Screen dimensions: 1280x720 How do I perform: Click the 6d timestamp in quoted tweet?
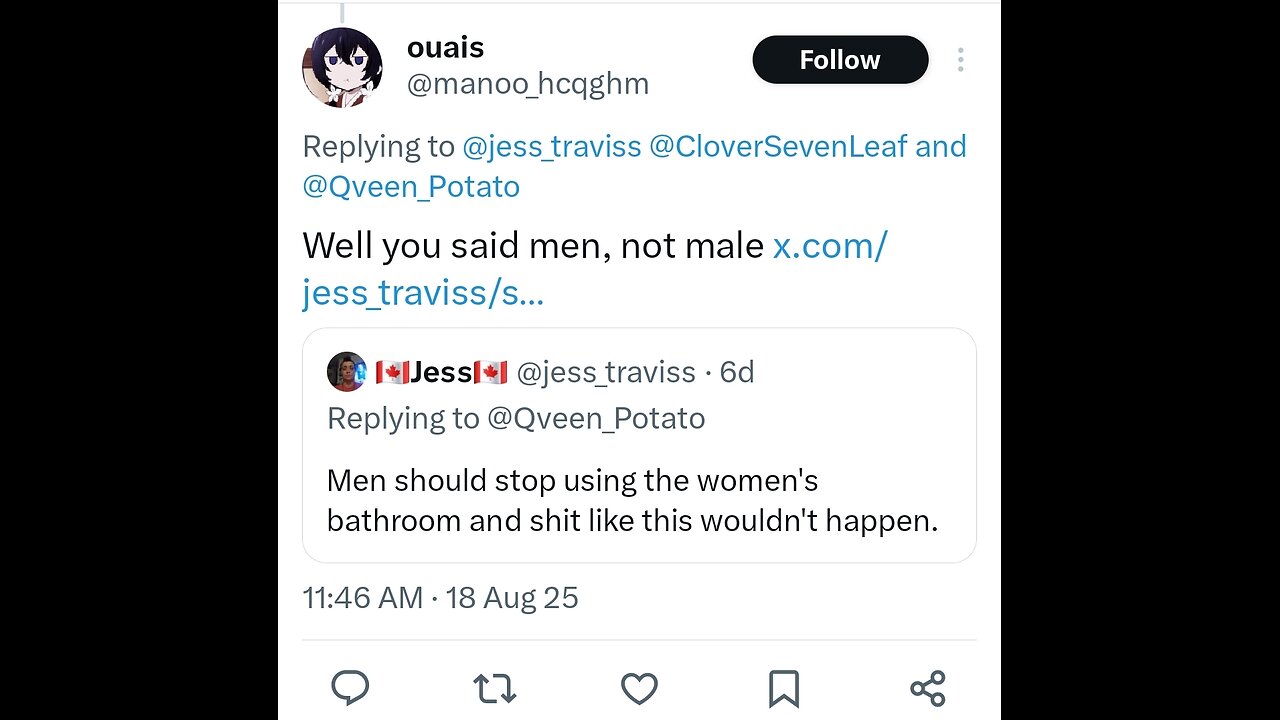click(x=737, y=372)
